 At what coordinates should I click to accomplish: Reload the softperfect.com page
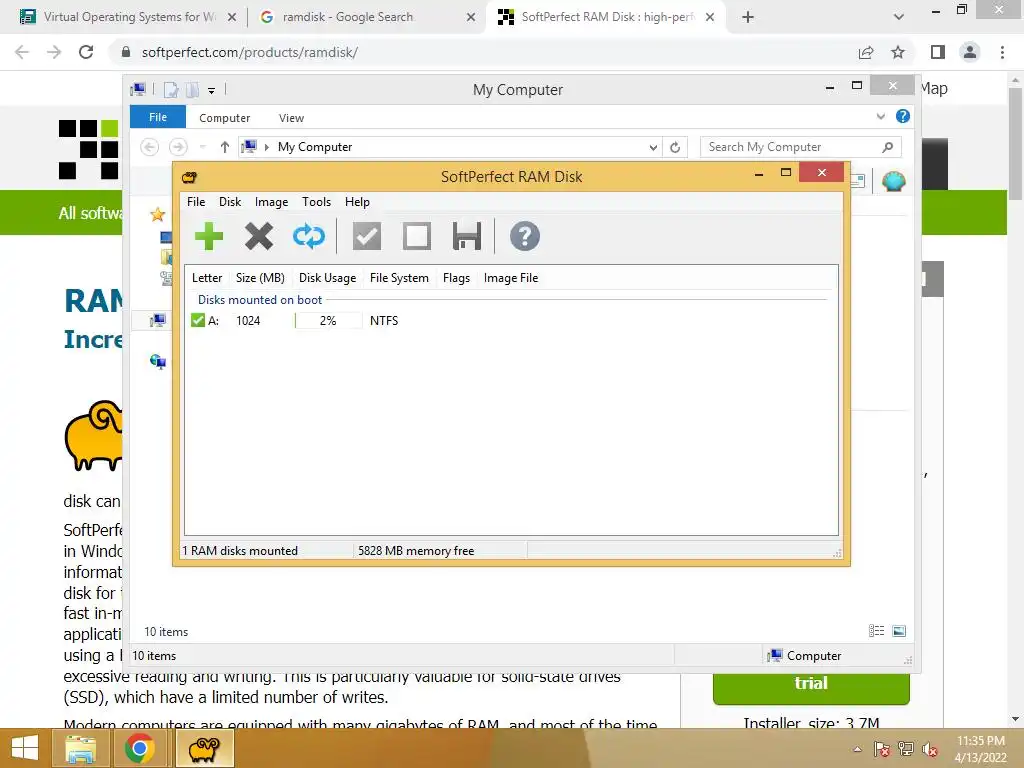click(86, 52)
